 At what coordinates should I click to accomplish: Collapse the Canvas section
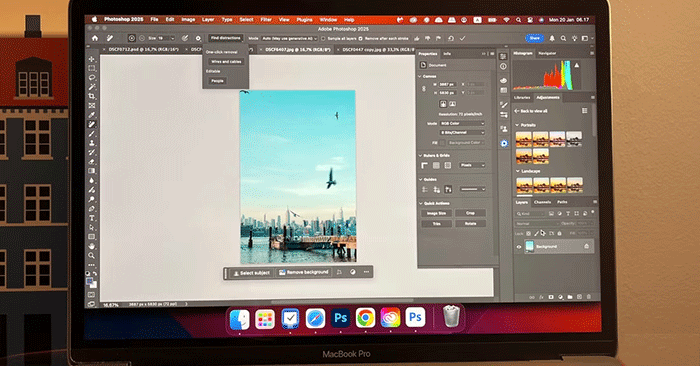click(420, 76)
